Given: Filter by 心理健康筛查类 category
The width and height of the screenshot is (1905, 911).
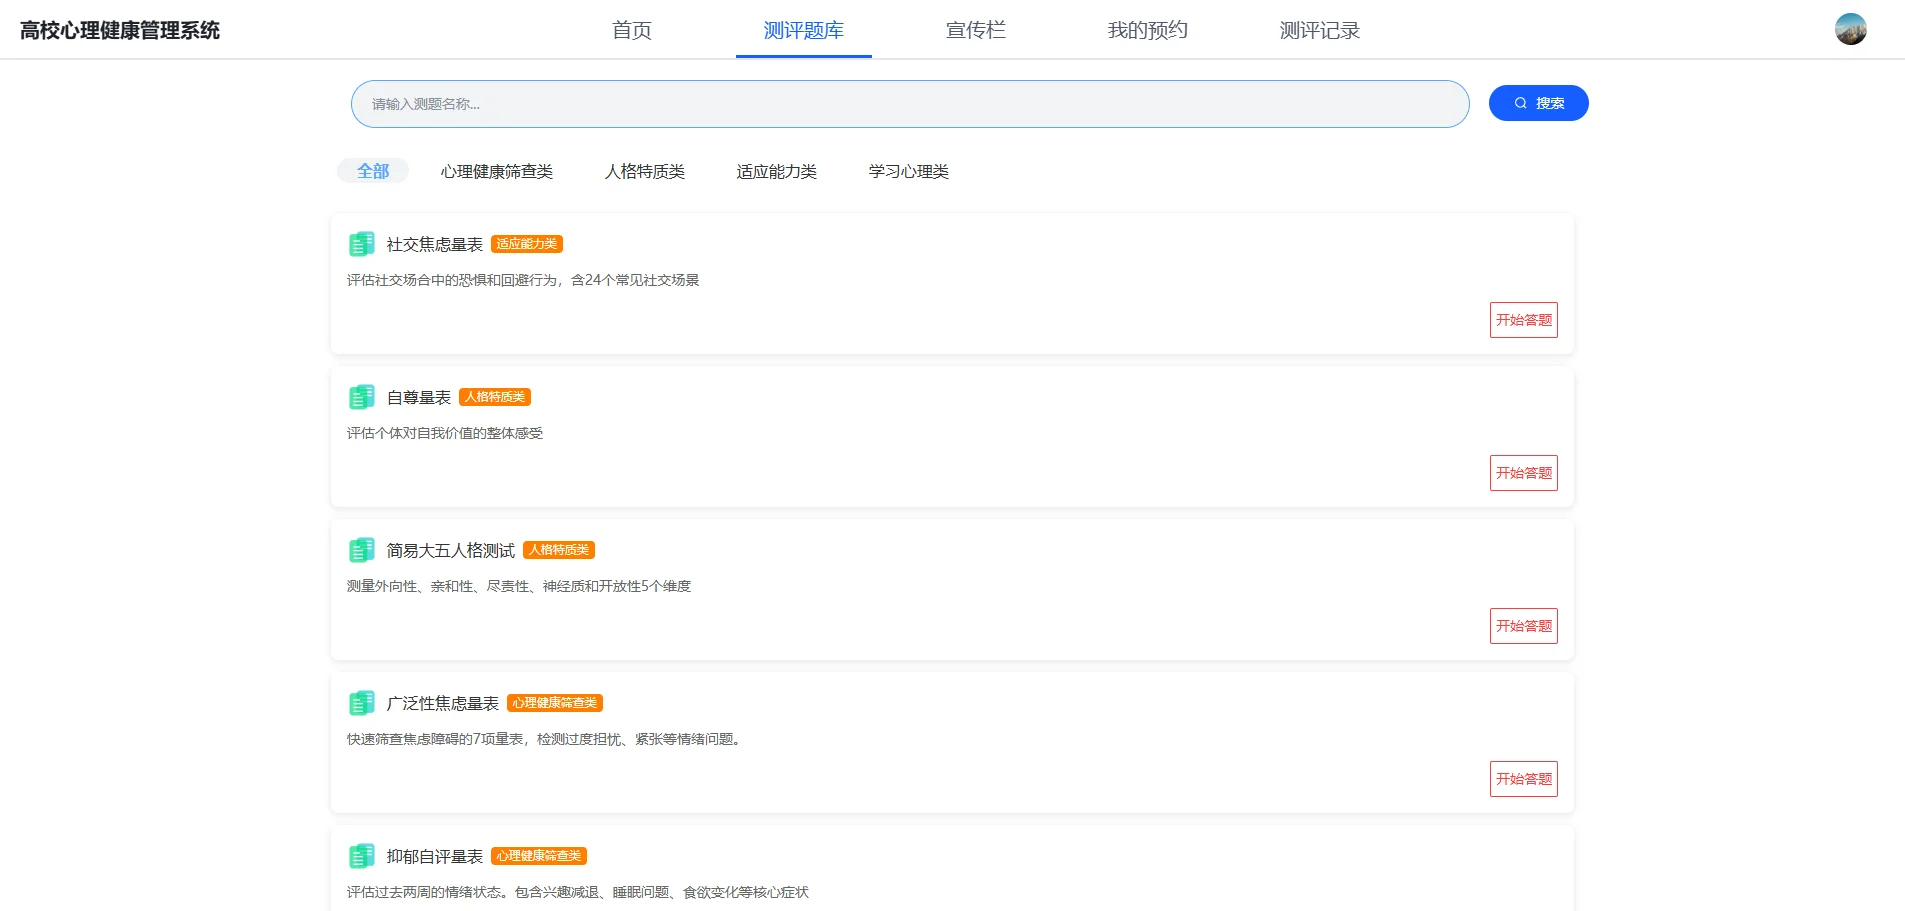Looking at the screenshot, I should pos(497,170).
